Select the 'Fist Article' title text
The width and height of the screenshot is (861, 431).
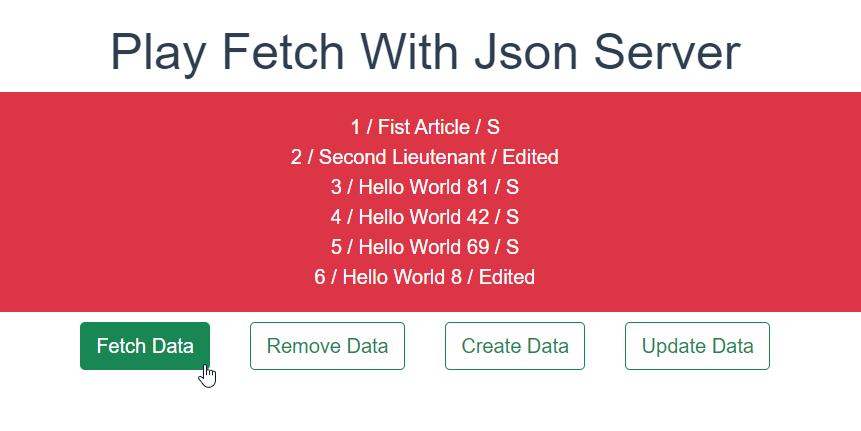click(x=418, y=127)
